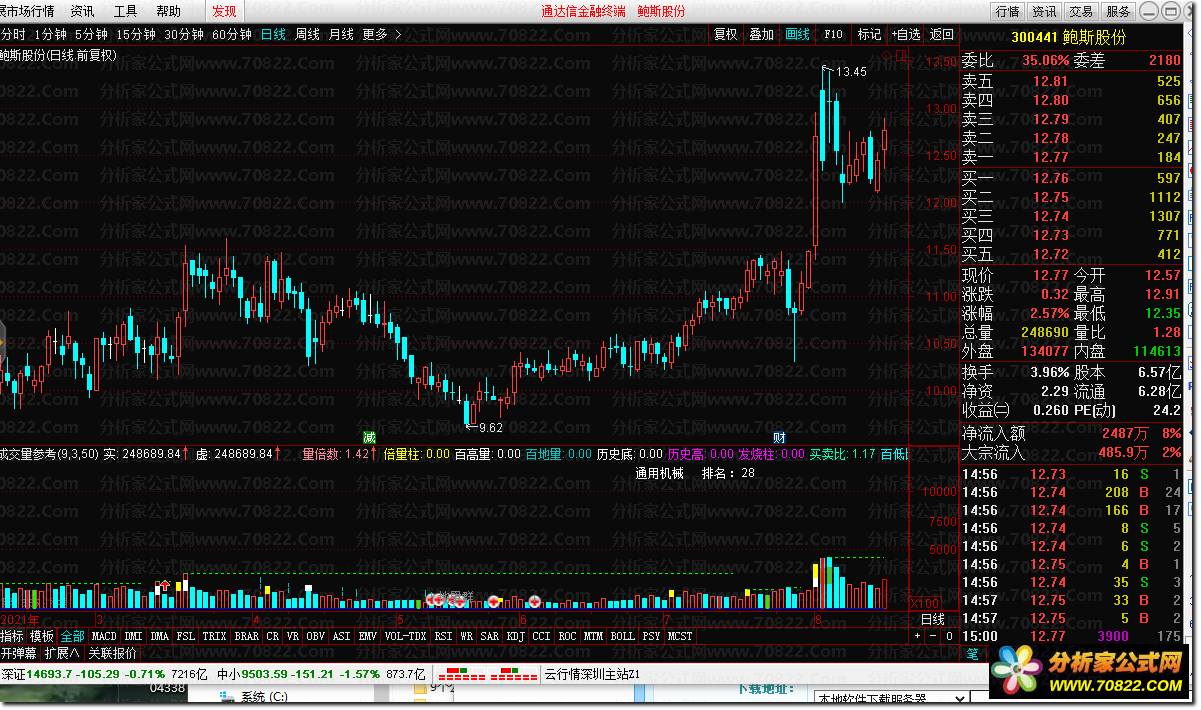The width and height of the screenshot is (1201, 710).
Task: Switch to the 5分钟 period
Action: 91,34
